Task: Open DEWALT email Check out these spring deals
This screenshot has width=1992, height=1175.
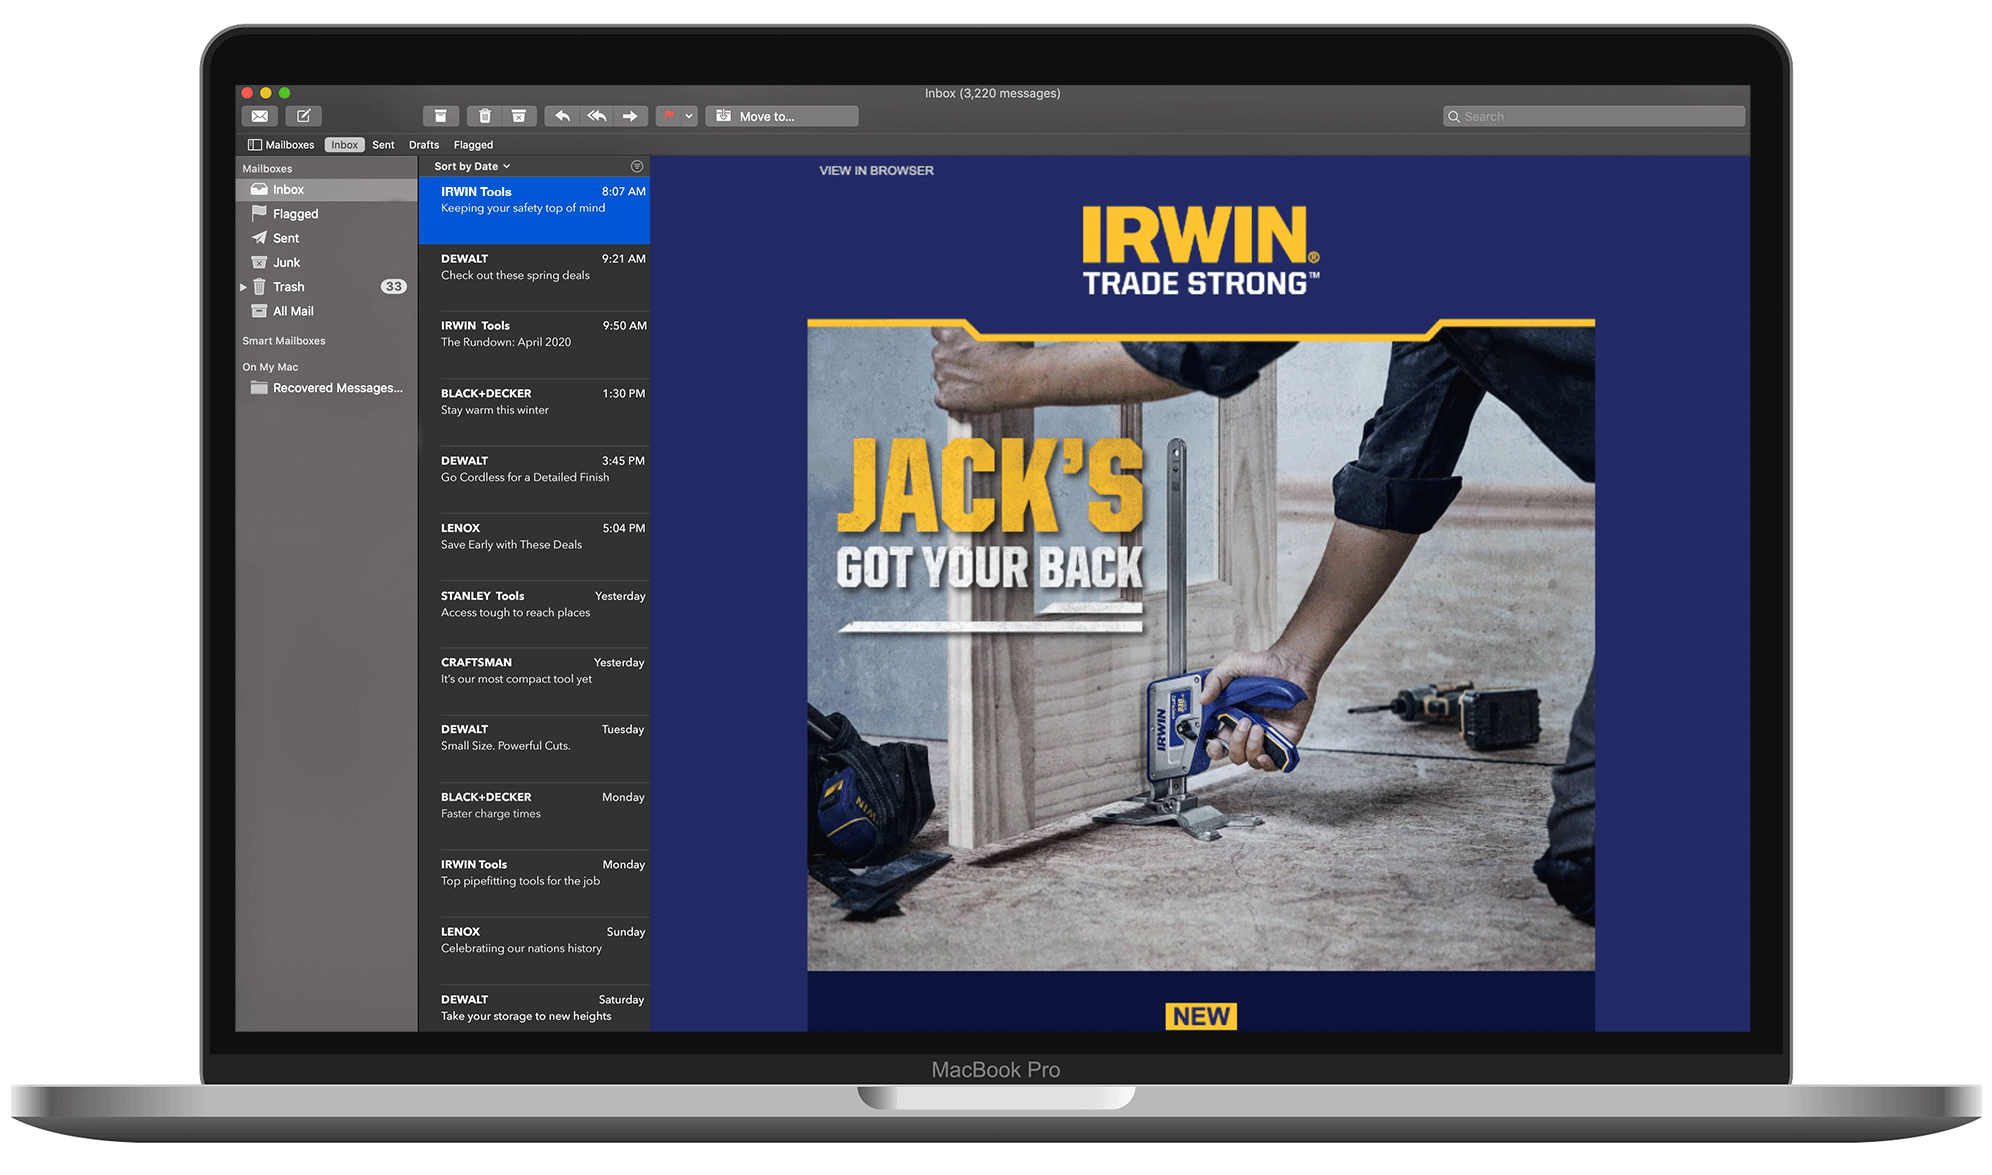Action: click(x=534, y=277)
